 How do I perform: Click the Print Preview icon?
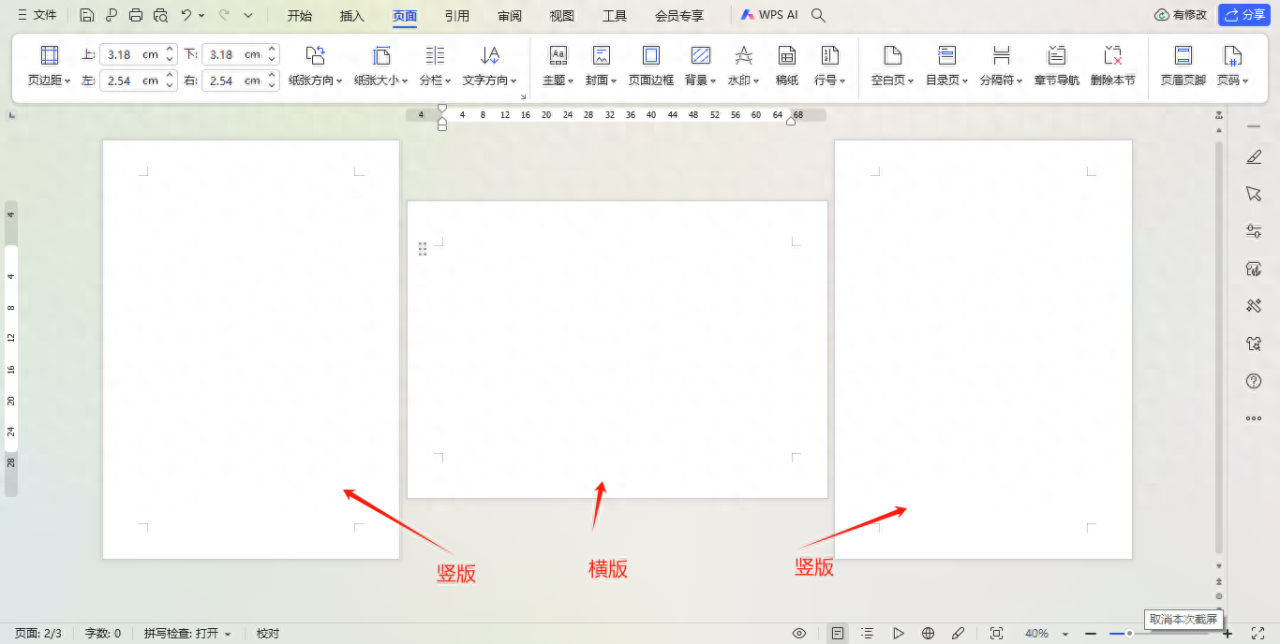coord(160,15)
